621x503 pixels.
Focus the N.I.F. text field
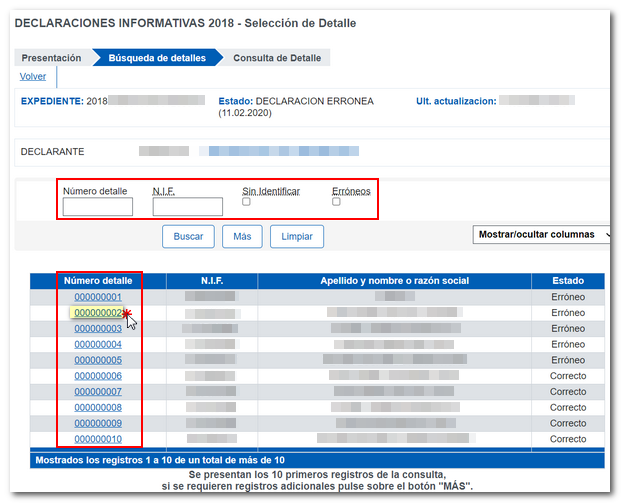coord(188,207)
